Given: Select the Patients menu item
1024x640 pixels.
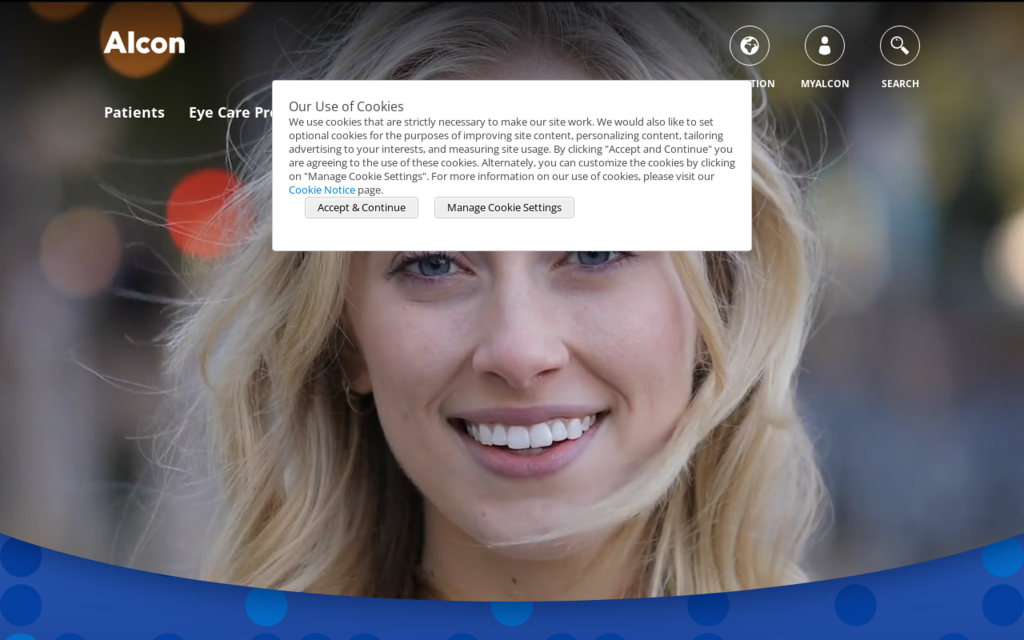Looking at the screenshot, I should tap(134, 113).
